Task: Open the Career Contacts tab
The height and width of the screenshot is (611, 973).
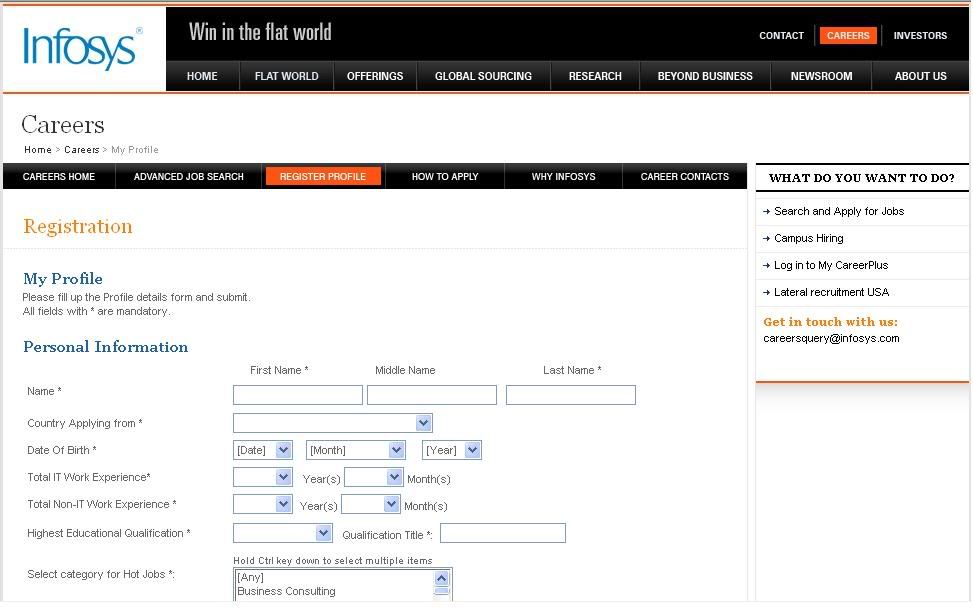Action: coord(684,177)
